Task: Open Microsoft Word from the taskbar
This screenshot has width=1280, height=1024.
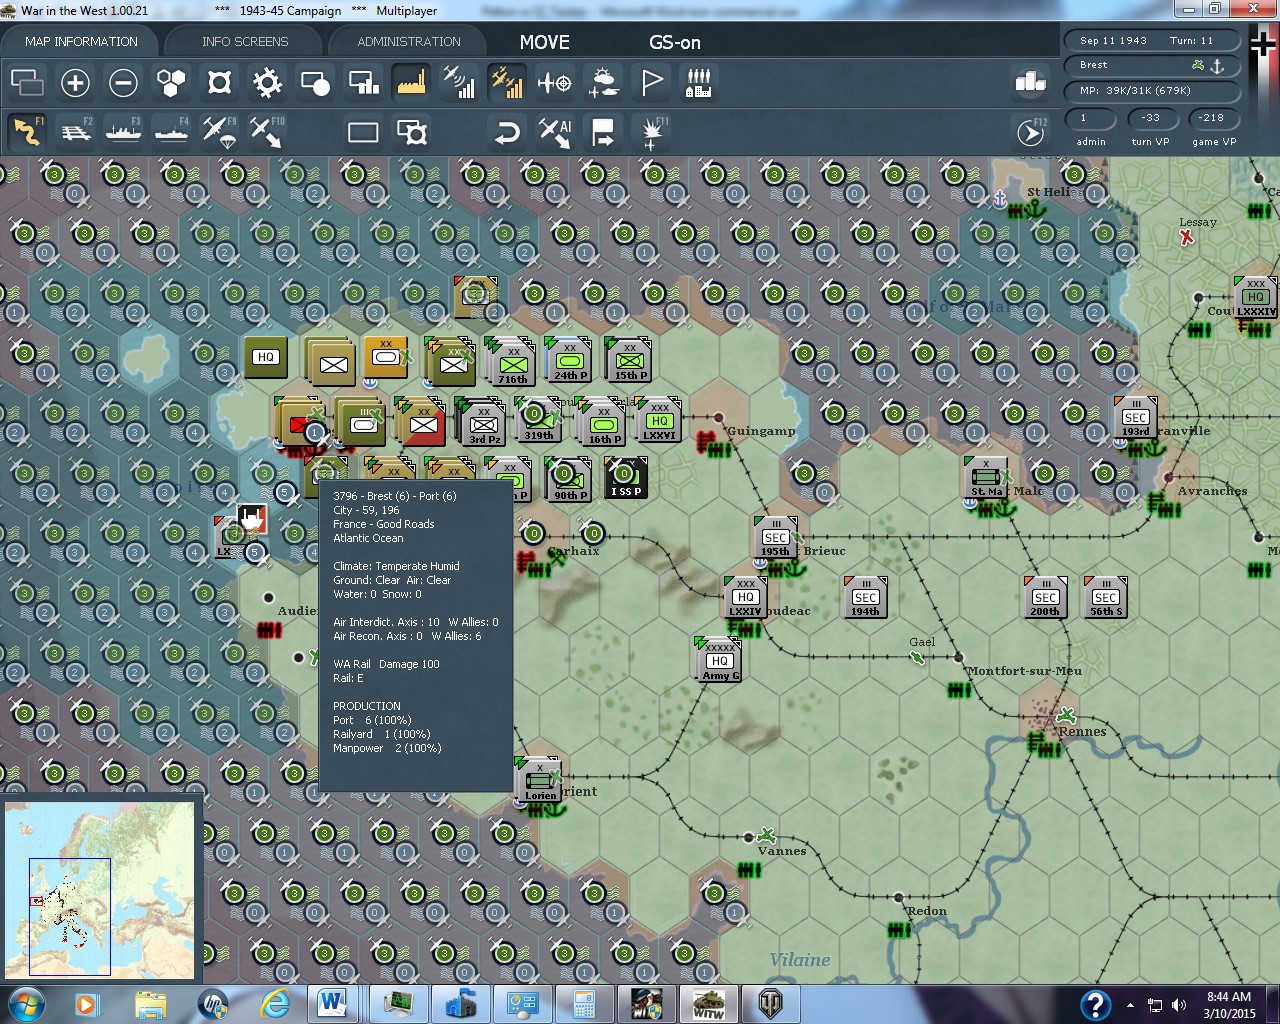Action: pyautogui.click(x=332, y=1003)
